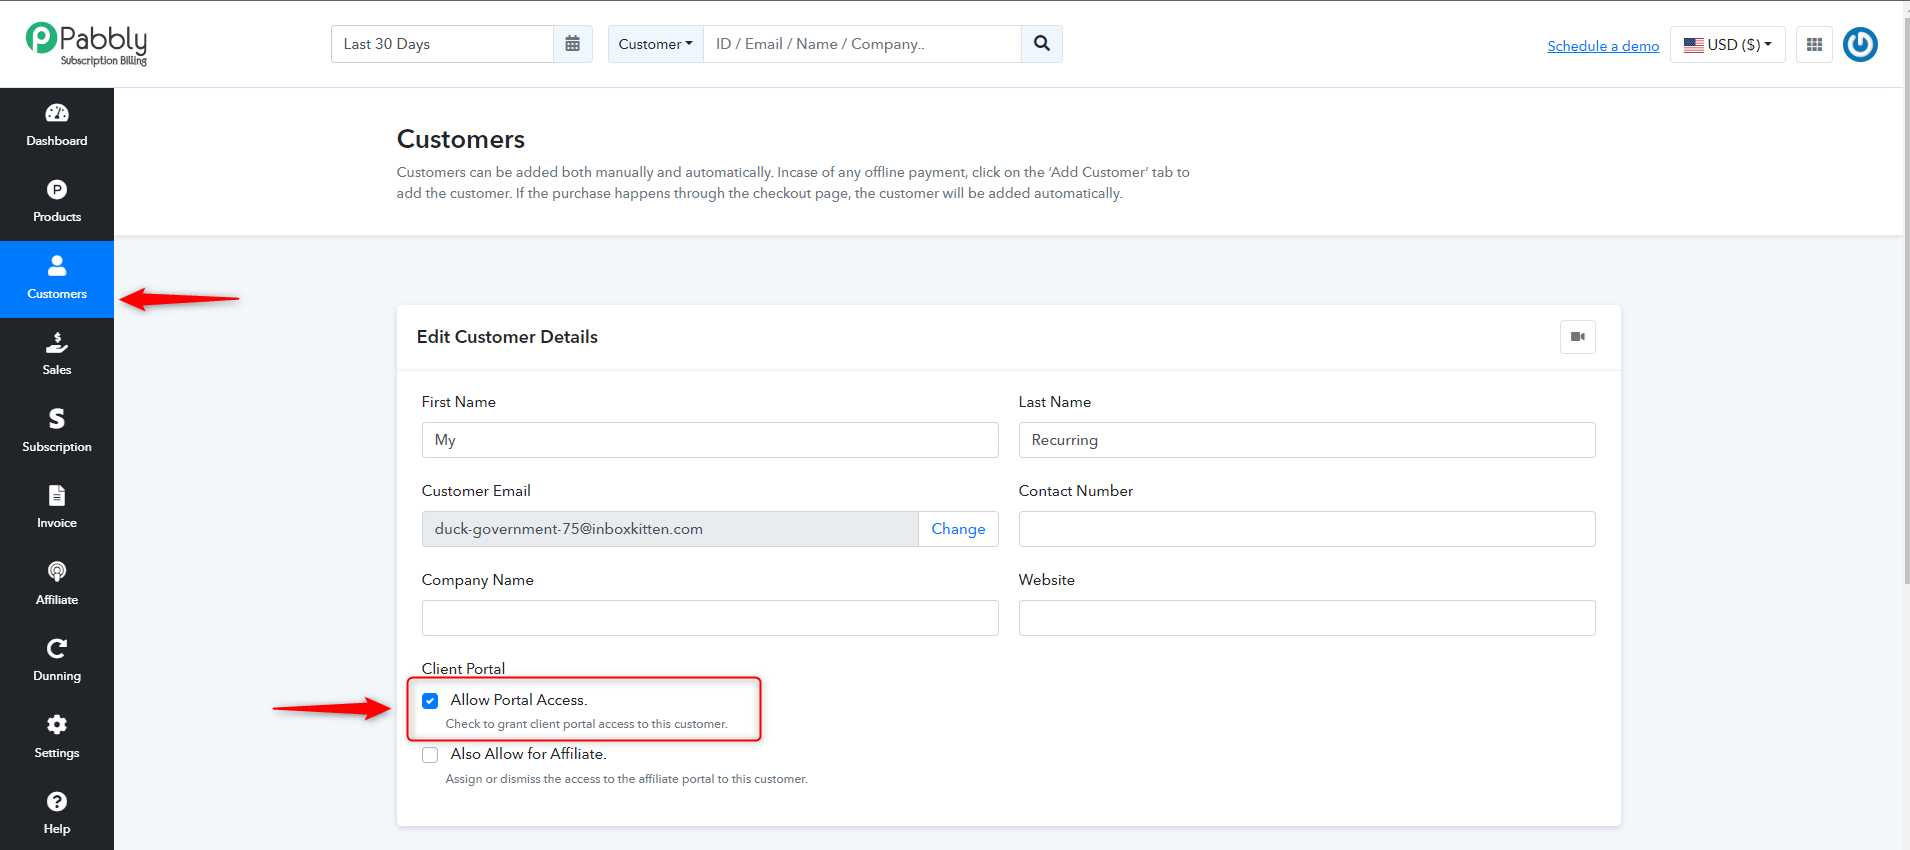Click the search magnifier button

1042,44
